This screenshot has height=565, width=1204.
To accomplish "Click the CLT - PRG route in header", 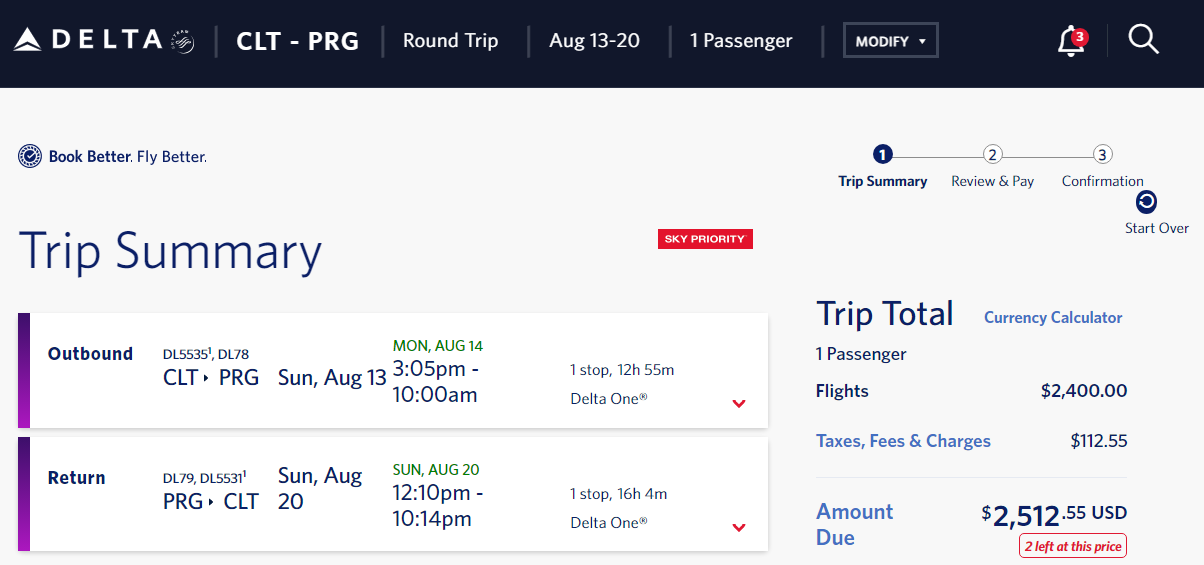I will (297, 42).
